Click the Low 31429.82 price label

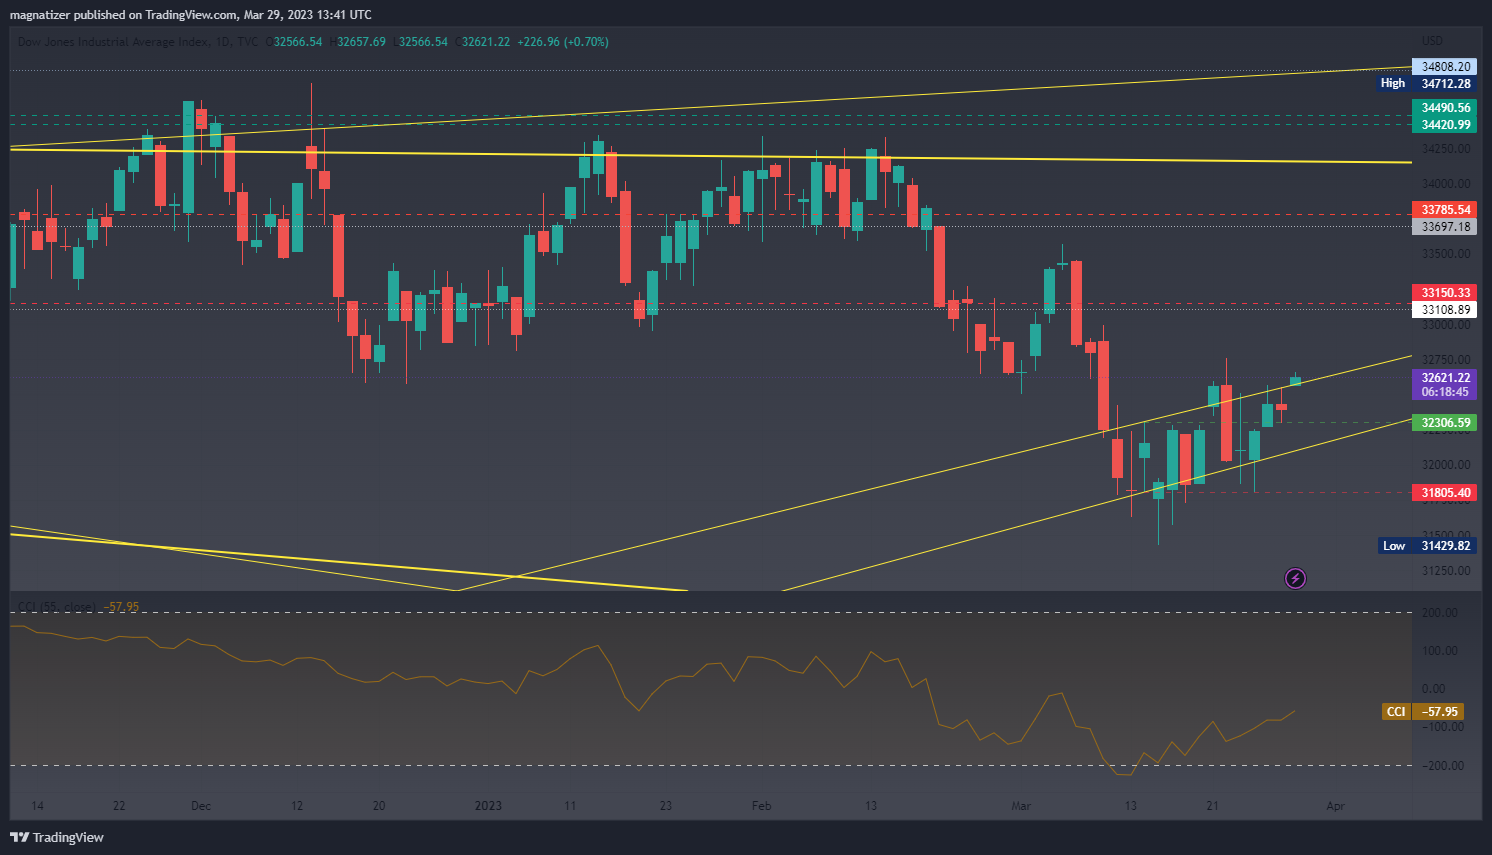pyautogui.click(x=1426, y=546)
